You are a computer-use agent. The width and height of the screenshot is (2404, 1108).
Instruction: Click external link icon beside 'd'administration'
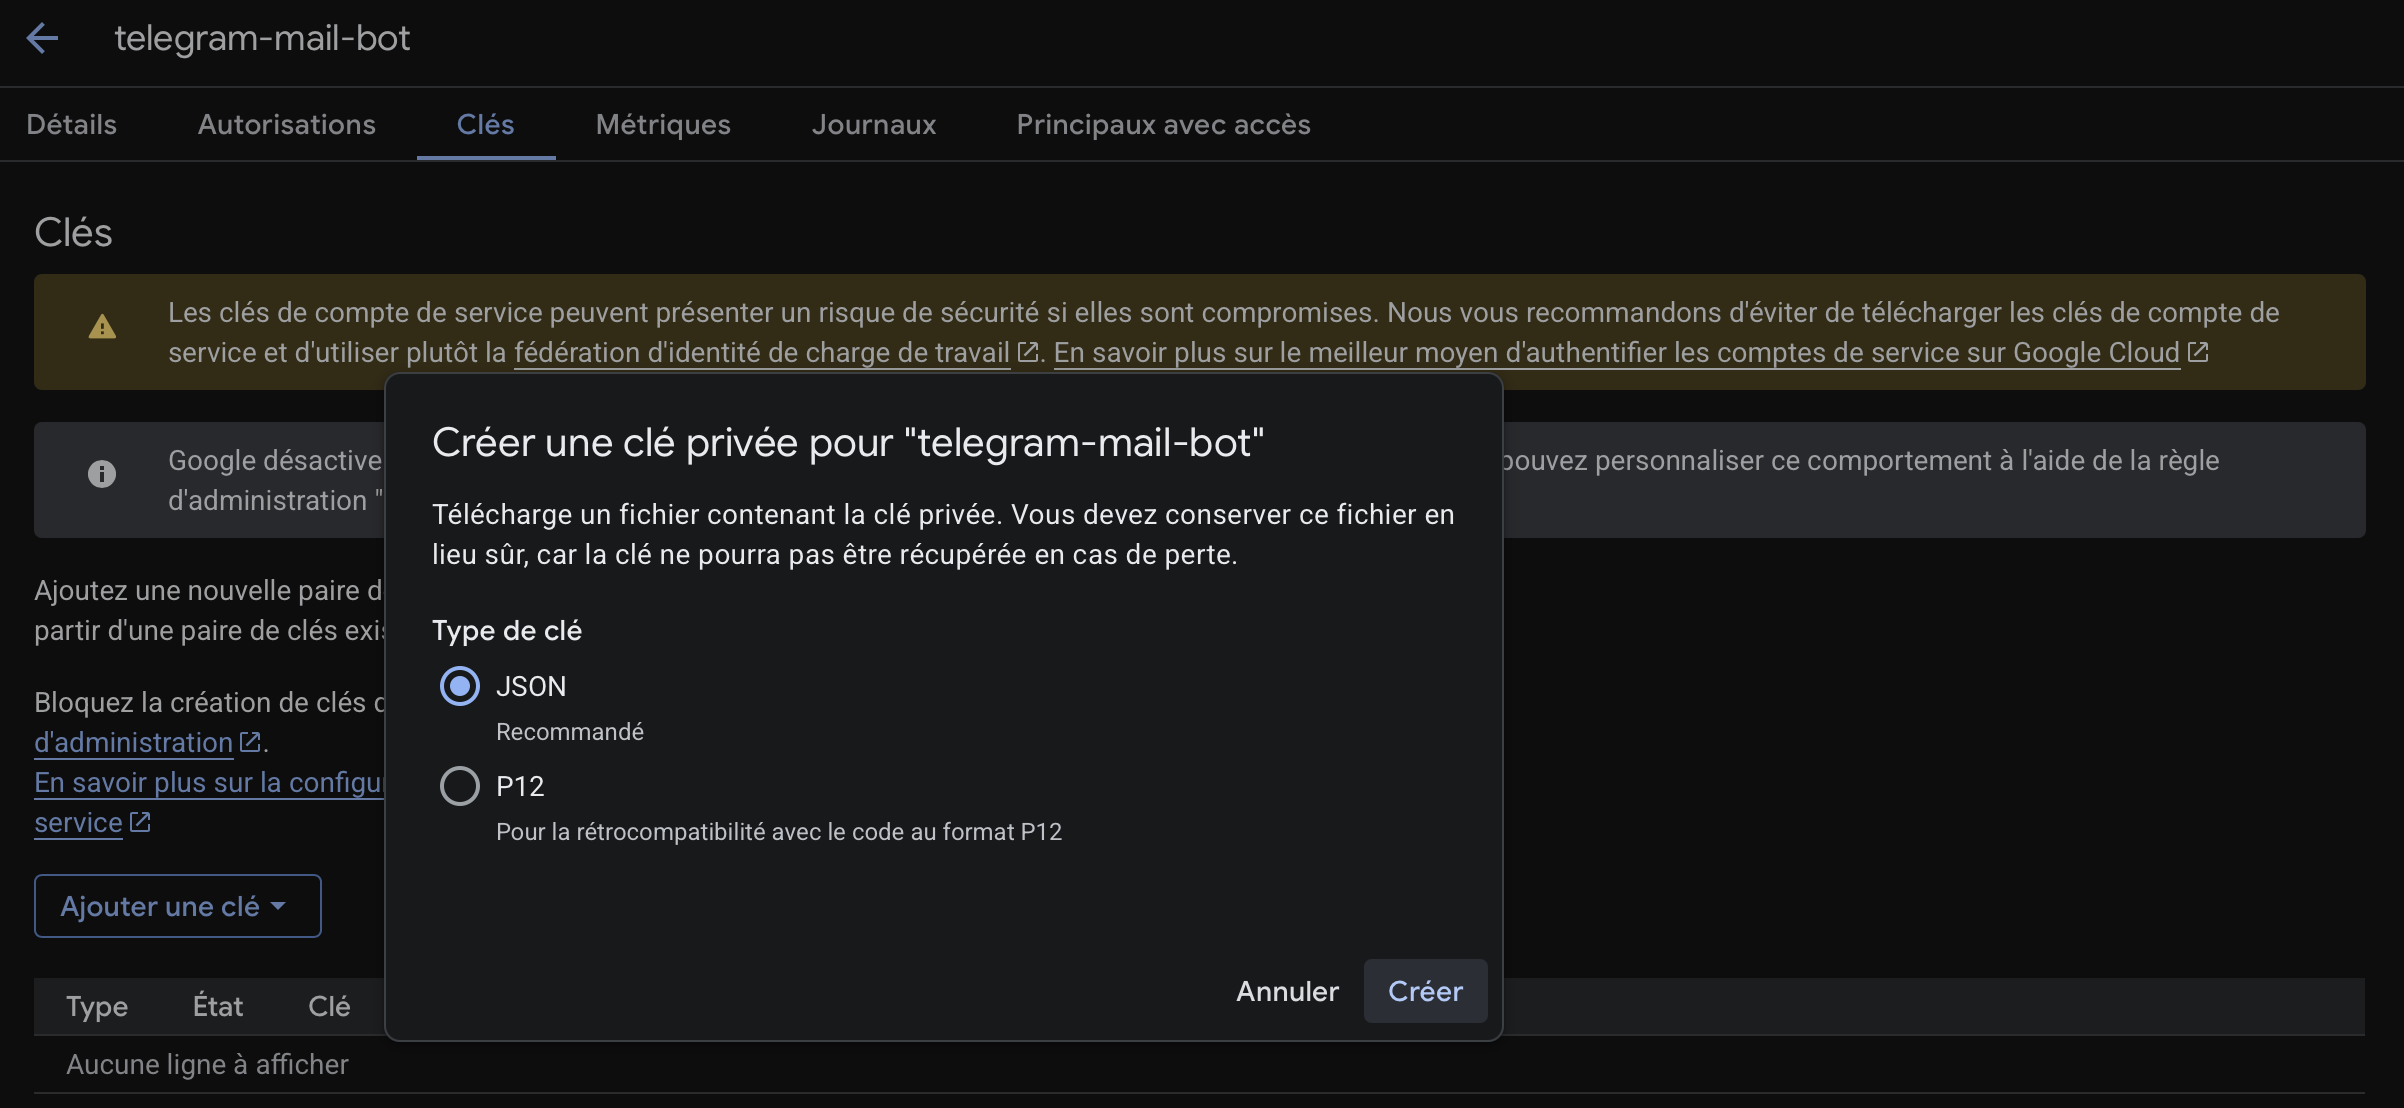[250, 742]
